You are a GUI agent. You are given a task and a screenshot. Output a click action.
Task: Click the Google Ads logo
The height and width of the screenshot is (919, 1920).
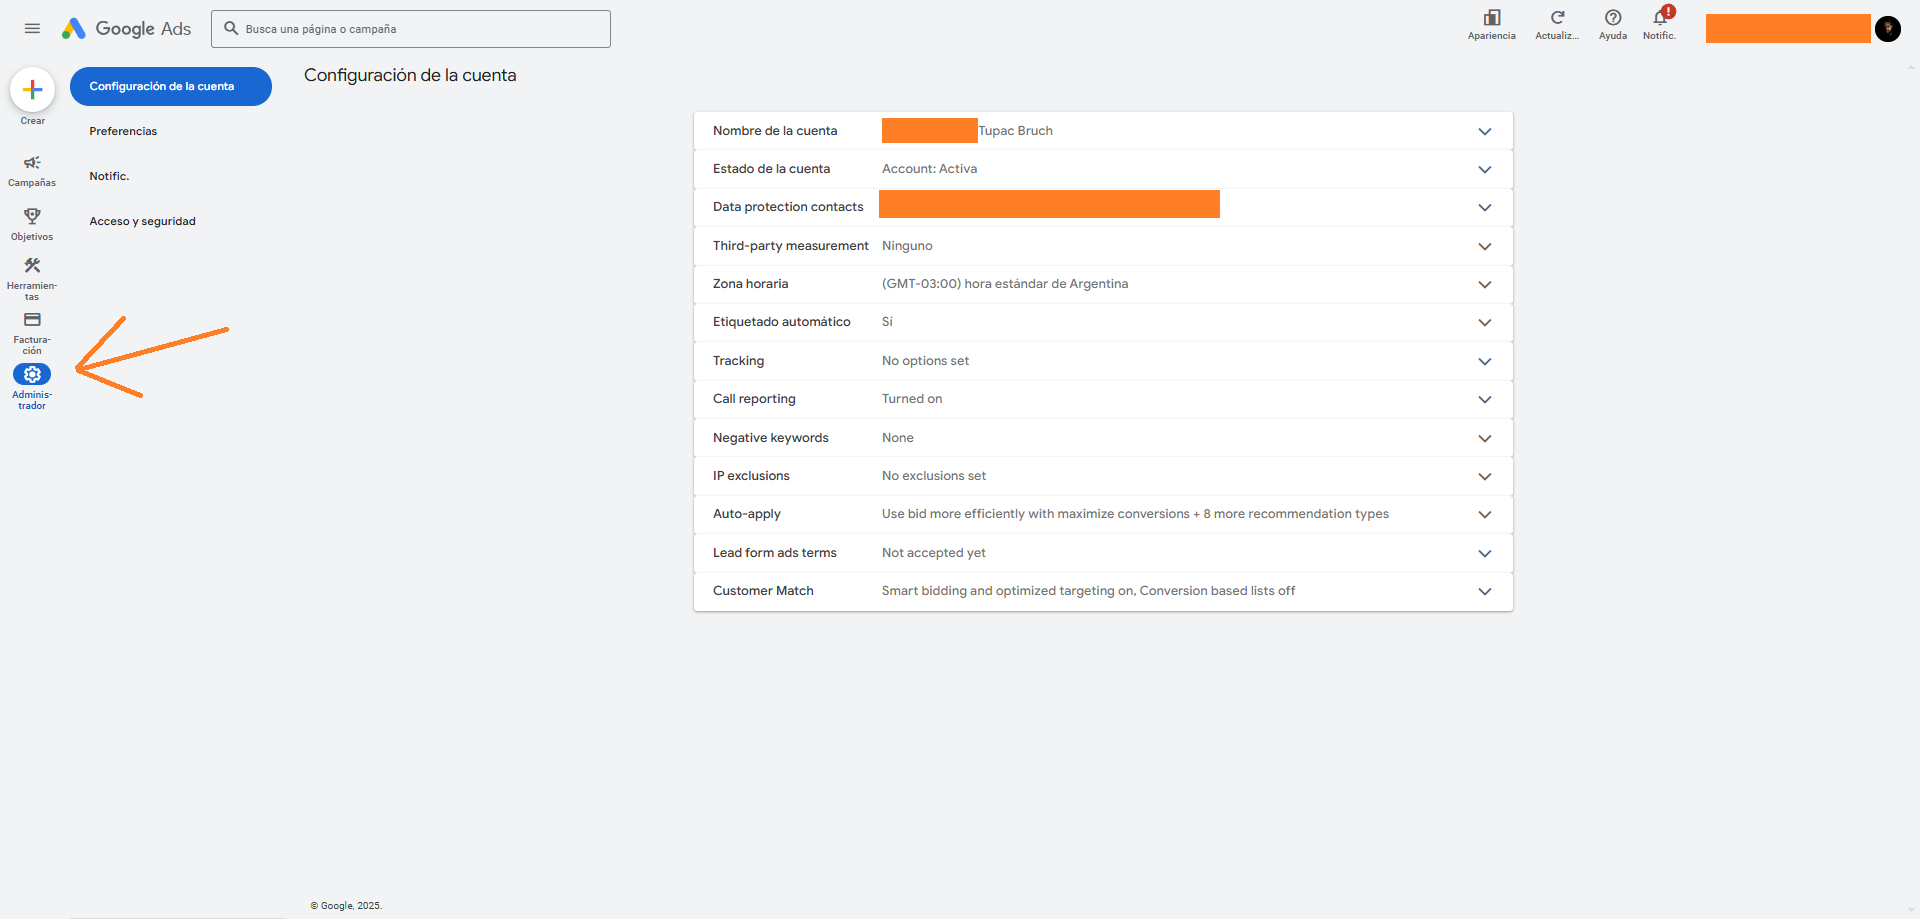126,28
